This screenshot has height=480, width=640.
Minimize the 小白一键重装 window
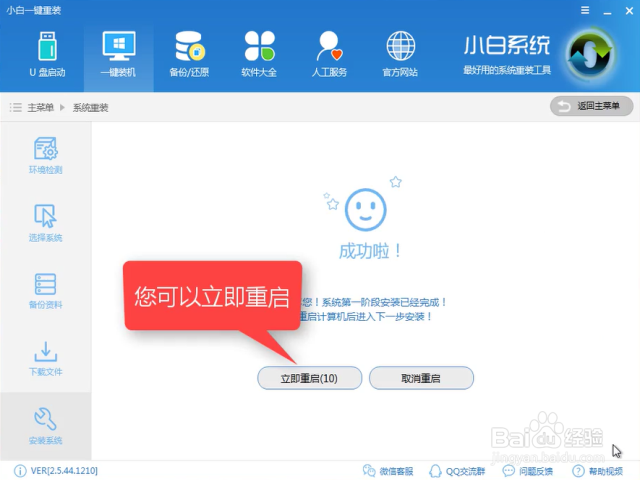point(607,11)
